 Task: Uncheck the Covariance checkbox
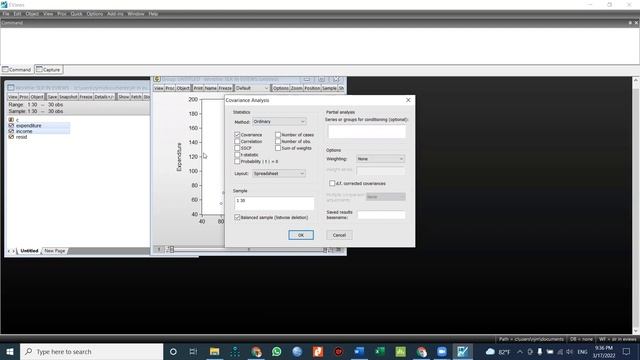(237, 135)
